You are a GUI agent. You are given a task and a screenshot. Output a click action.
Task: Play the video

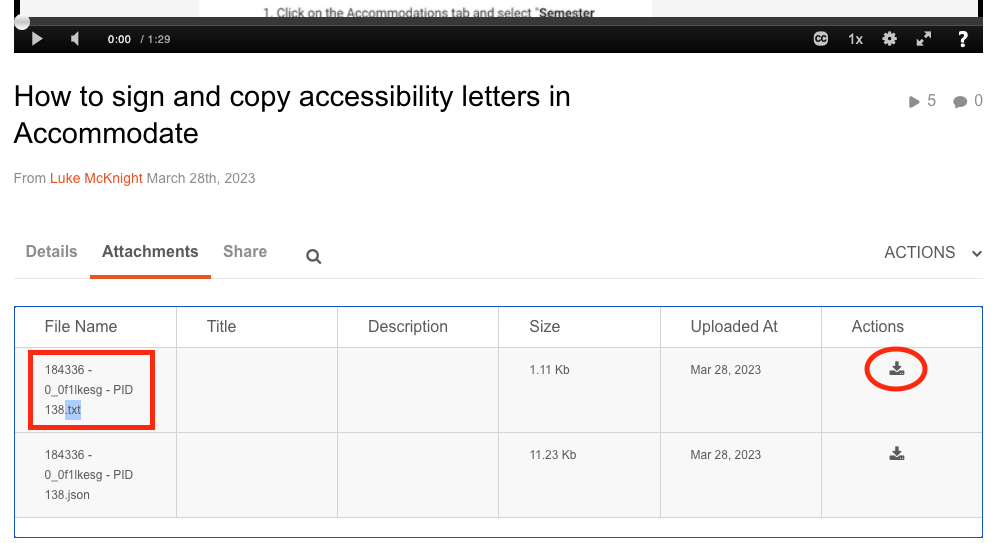[x=37, y=39]
